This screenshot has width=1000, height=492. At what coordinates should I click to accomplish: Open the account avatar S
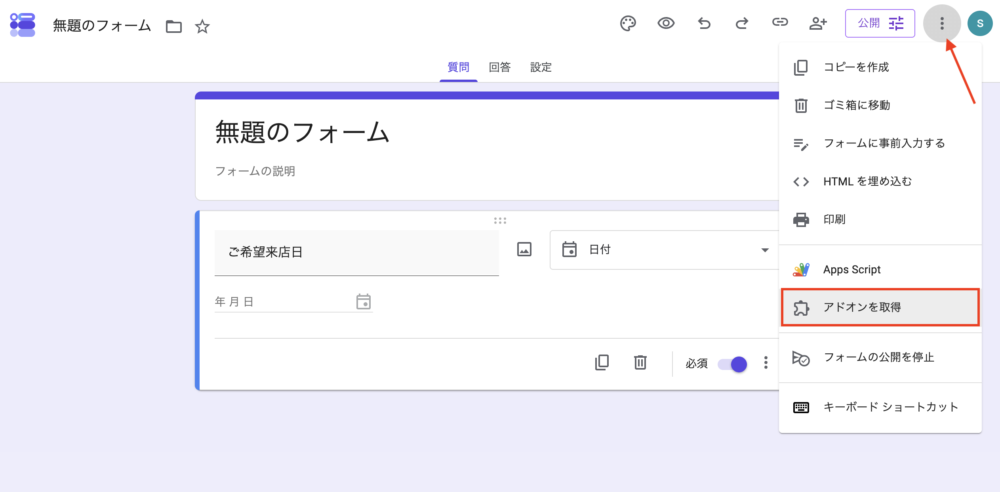[x=980, y=24]
